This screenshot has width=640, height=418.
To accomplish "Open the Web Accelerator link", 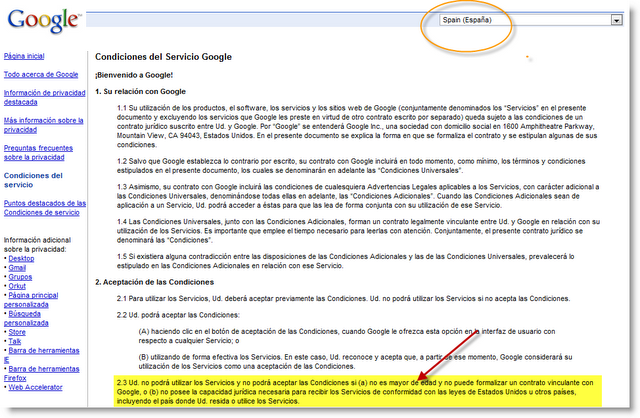I will click(x=36, y=387).
